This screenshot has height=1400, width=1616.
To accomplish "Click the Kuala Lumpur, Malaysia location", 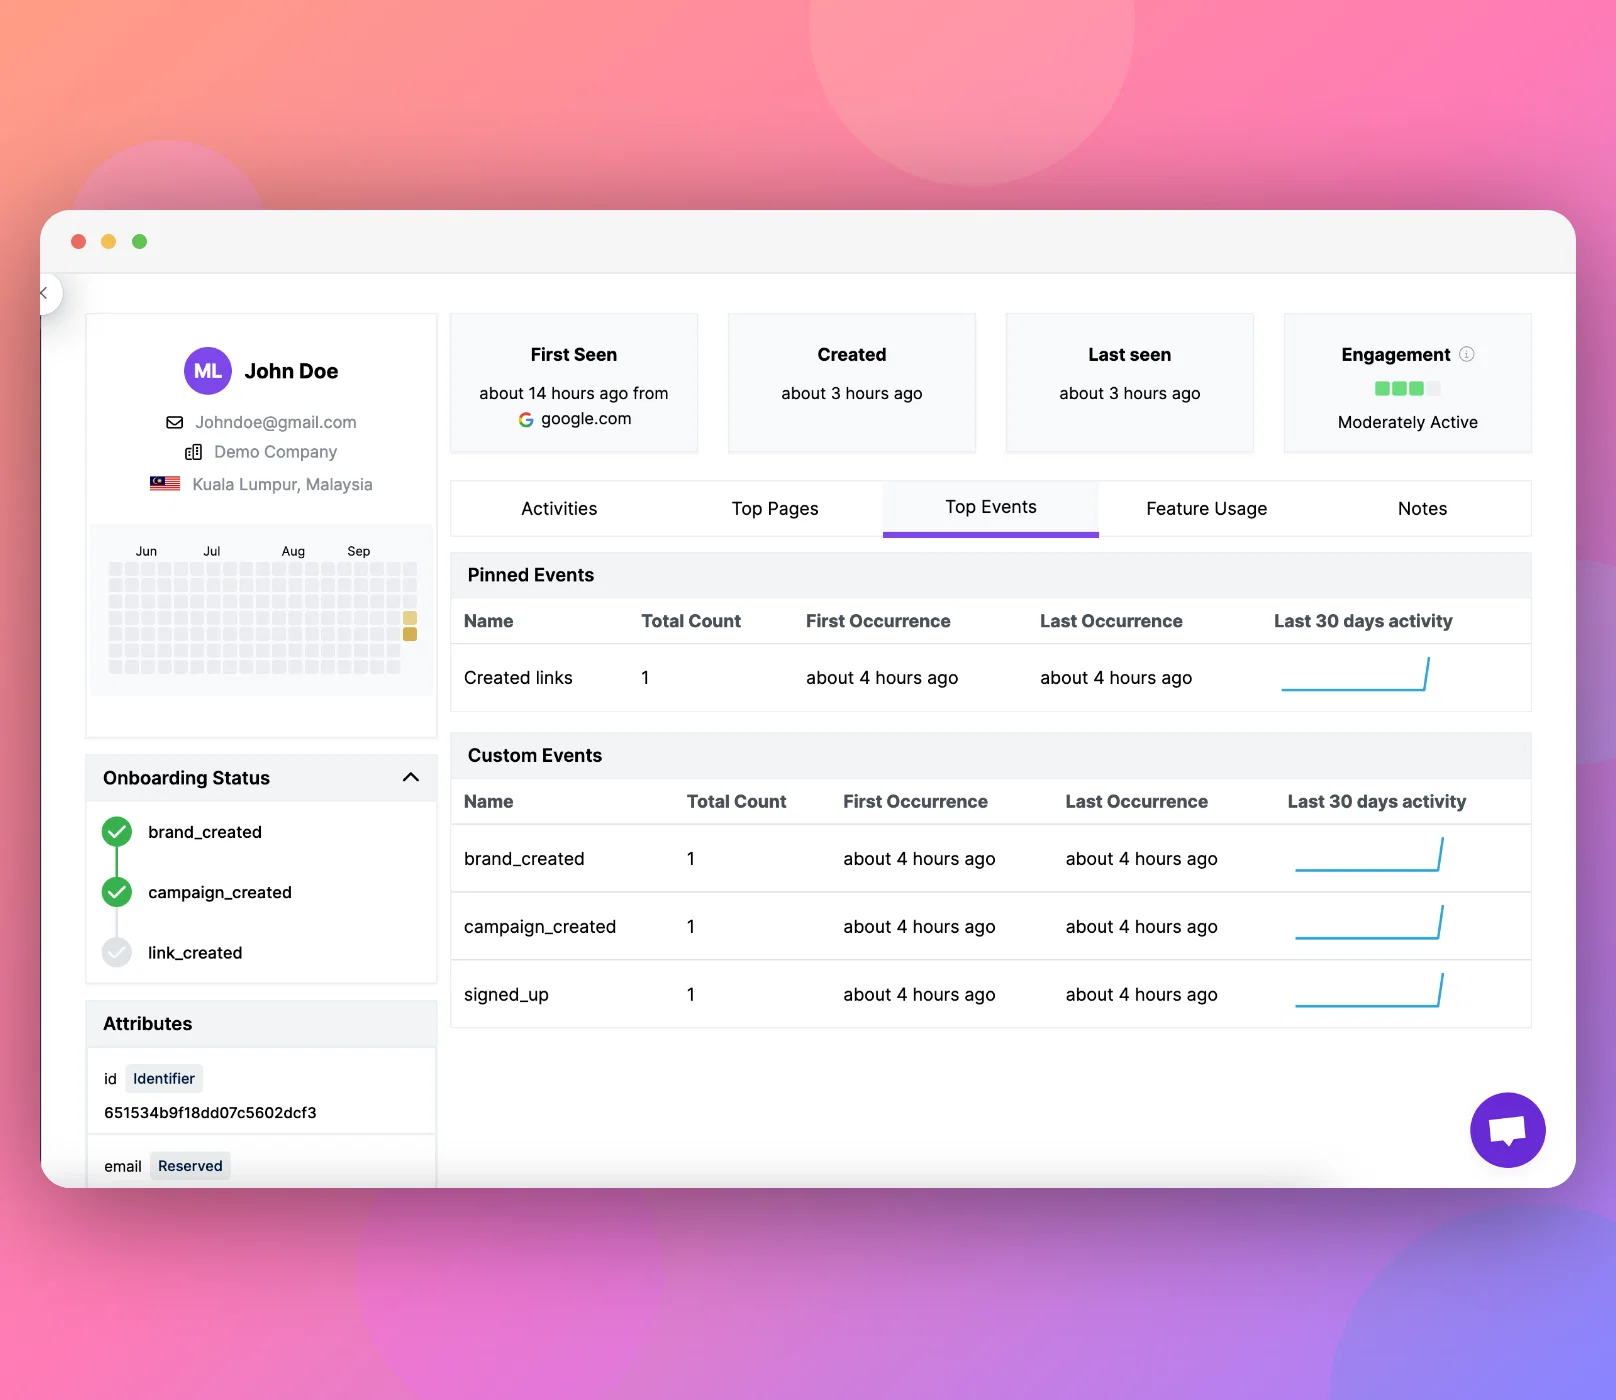I will click(x=282, y=484).
